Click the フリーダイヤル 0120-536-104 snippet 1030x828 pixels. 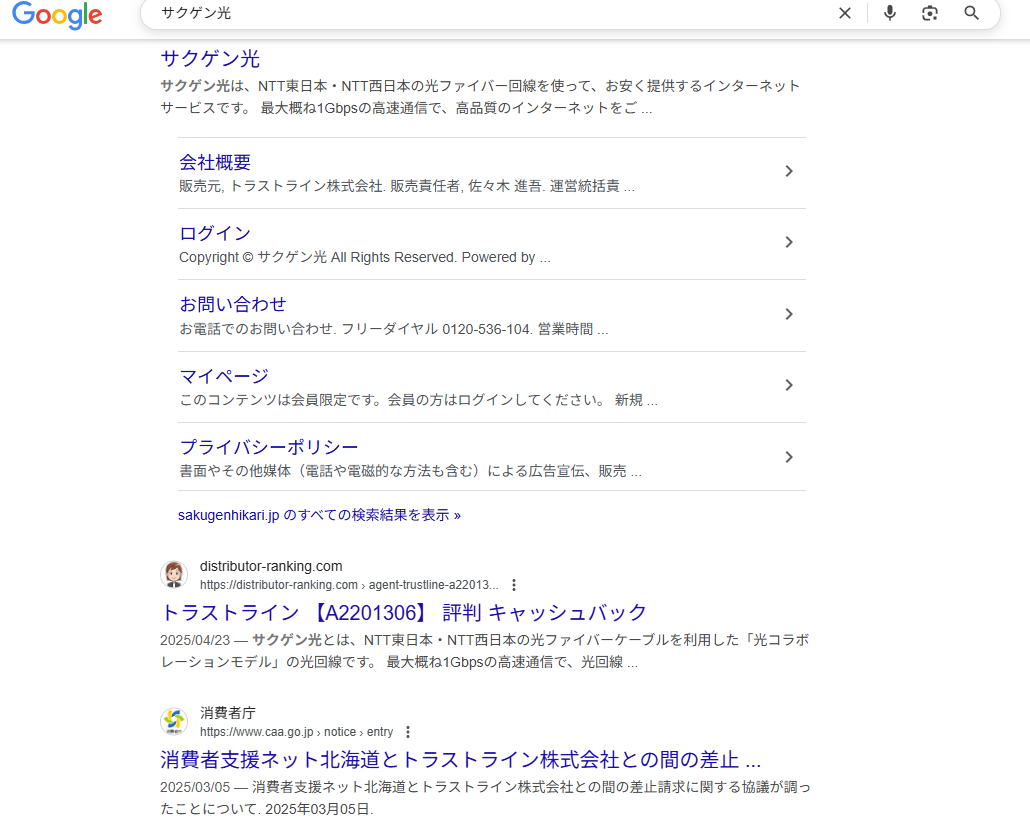tap(393, 329)
